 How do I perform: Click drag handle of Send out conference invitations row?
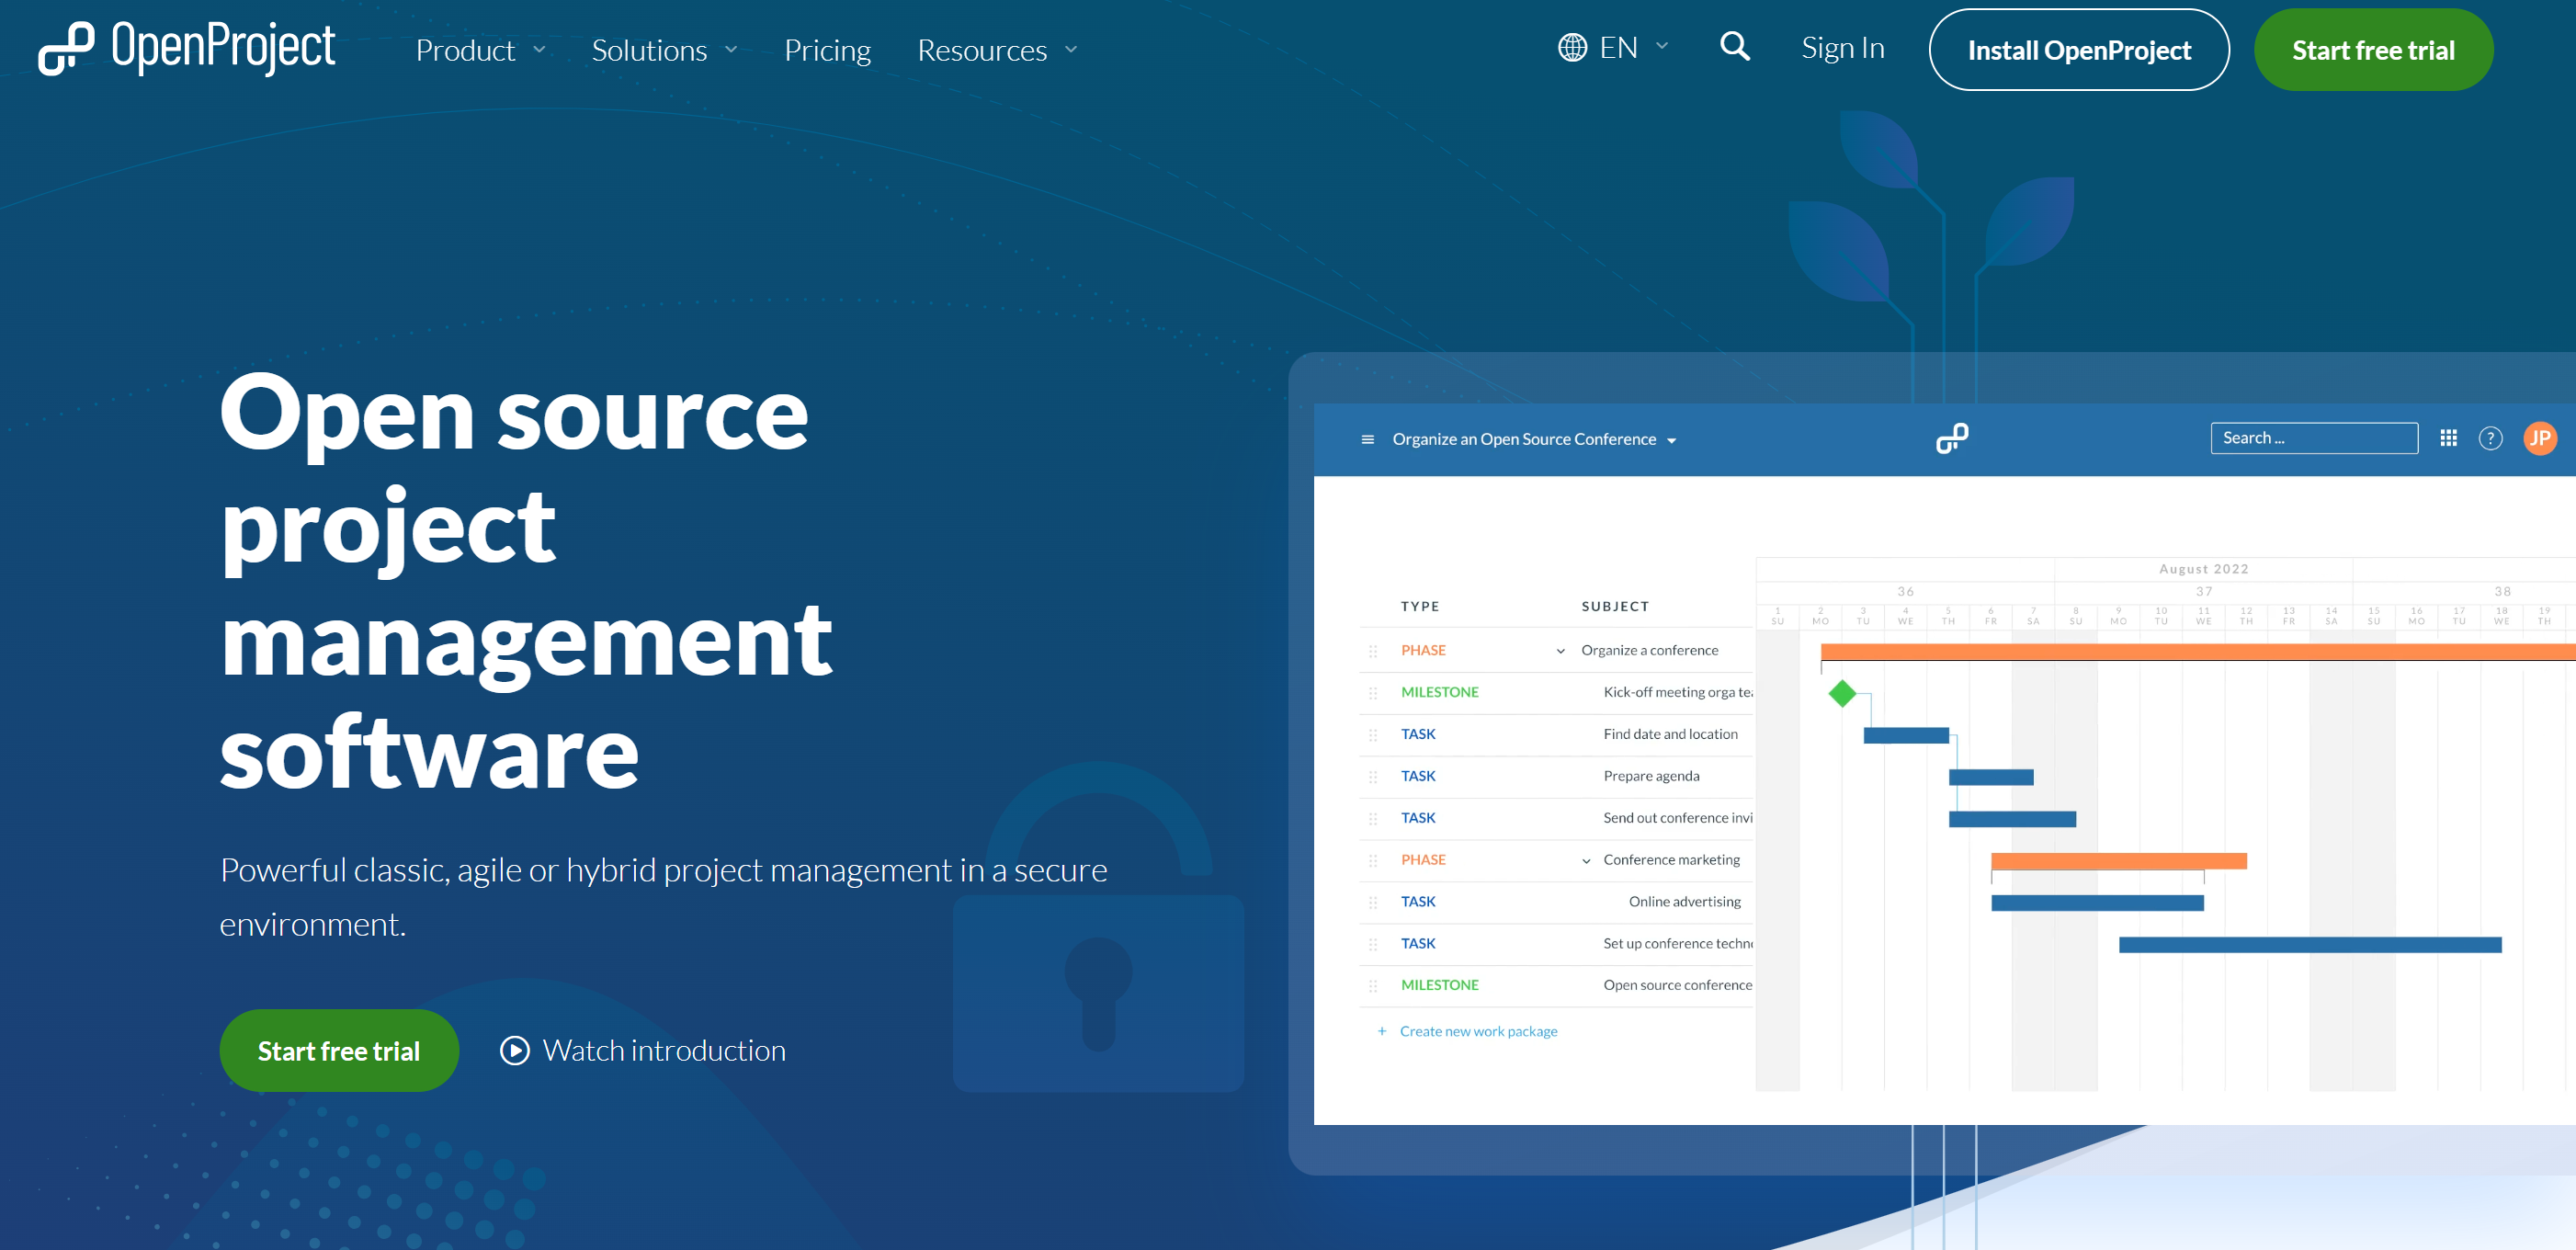pyautogui.click(x=1373, y=819)
